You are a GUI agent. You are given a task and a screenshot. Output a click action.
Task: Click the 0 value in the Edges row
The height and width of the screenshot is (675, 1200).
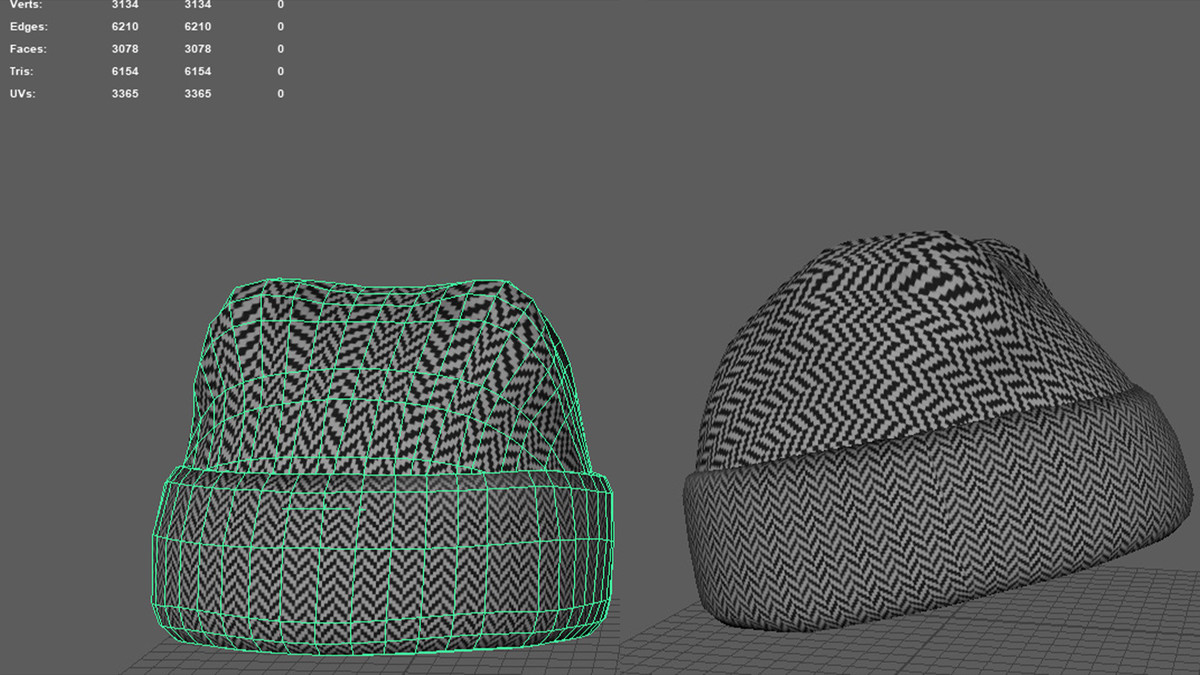(280, 27)
